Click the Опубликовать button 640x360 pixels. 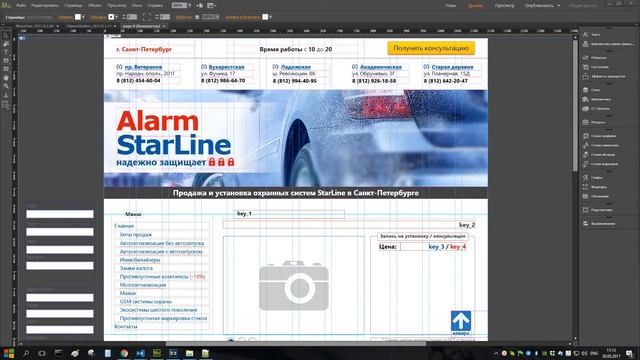[539, 6]
